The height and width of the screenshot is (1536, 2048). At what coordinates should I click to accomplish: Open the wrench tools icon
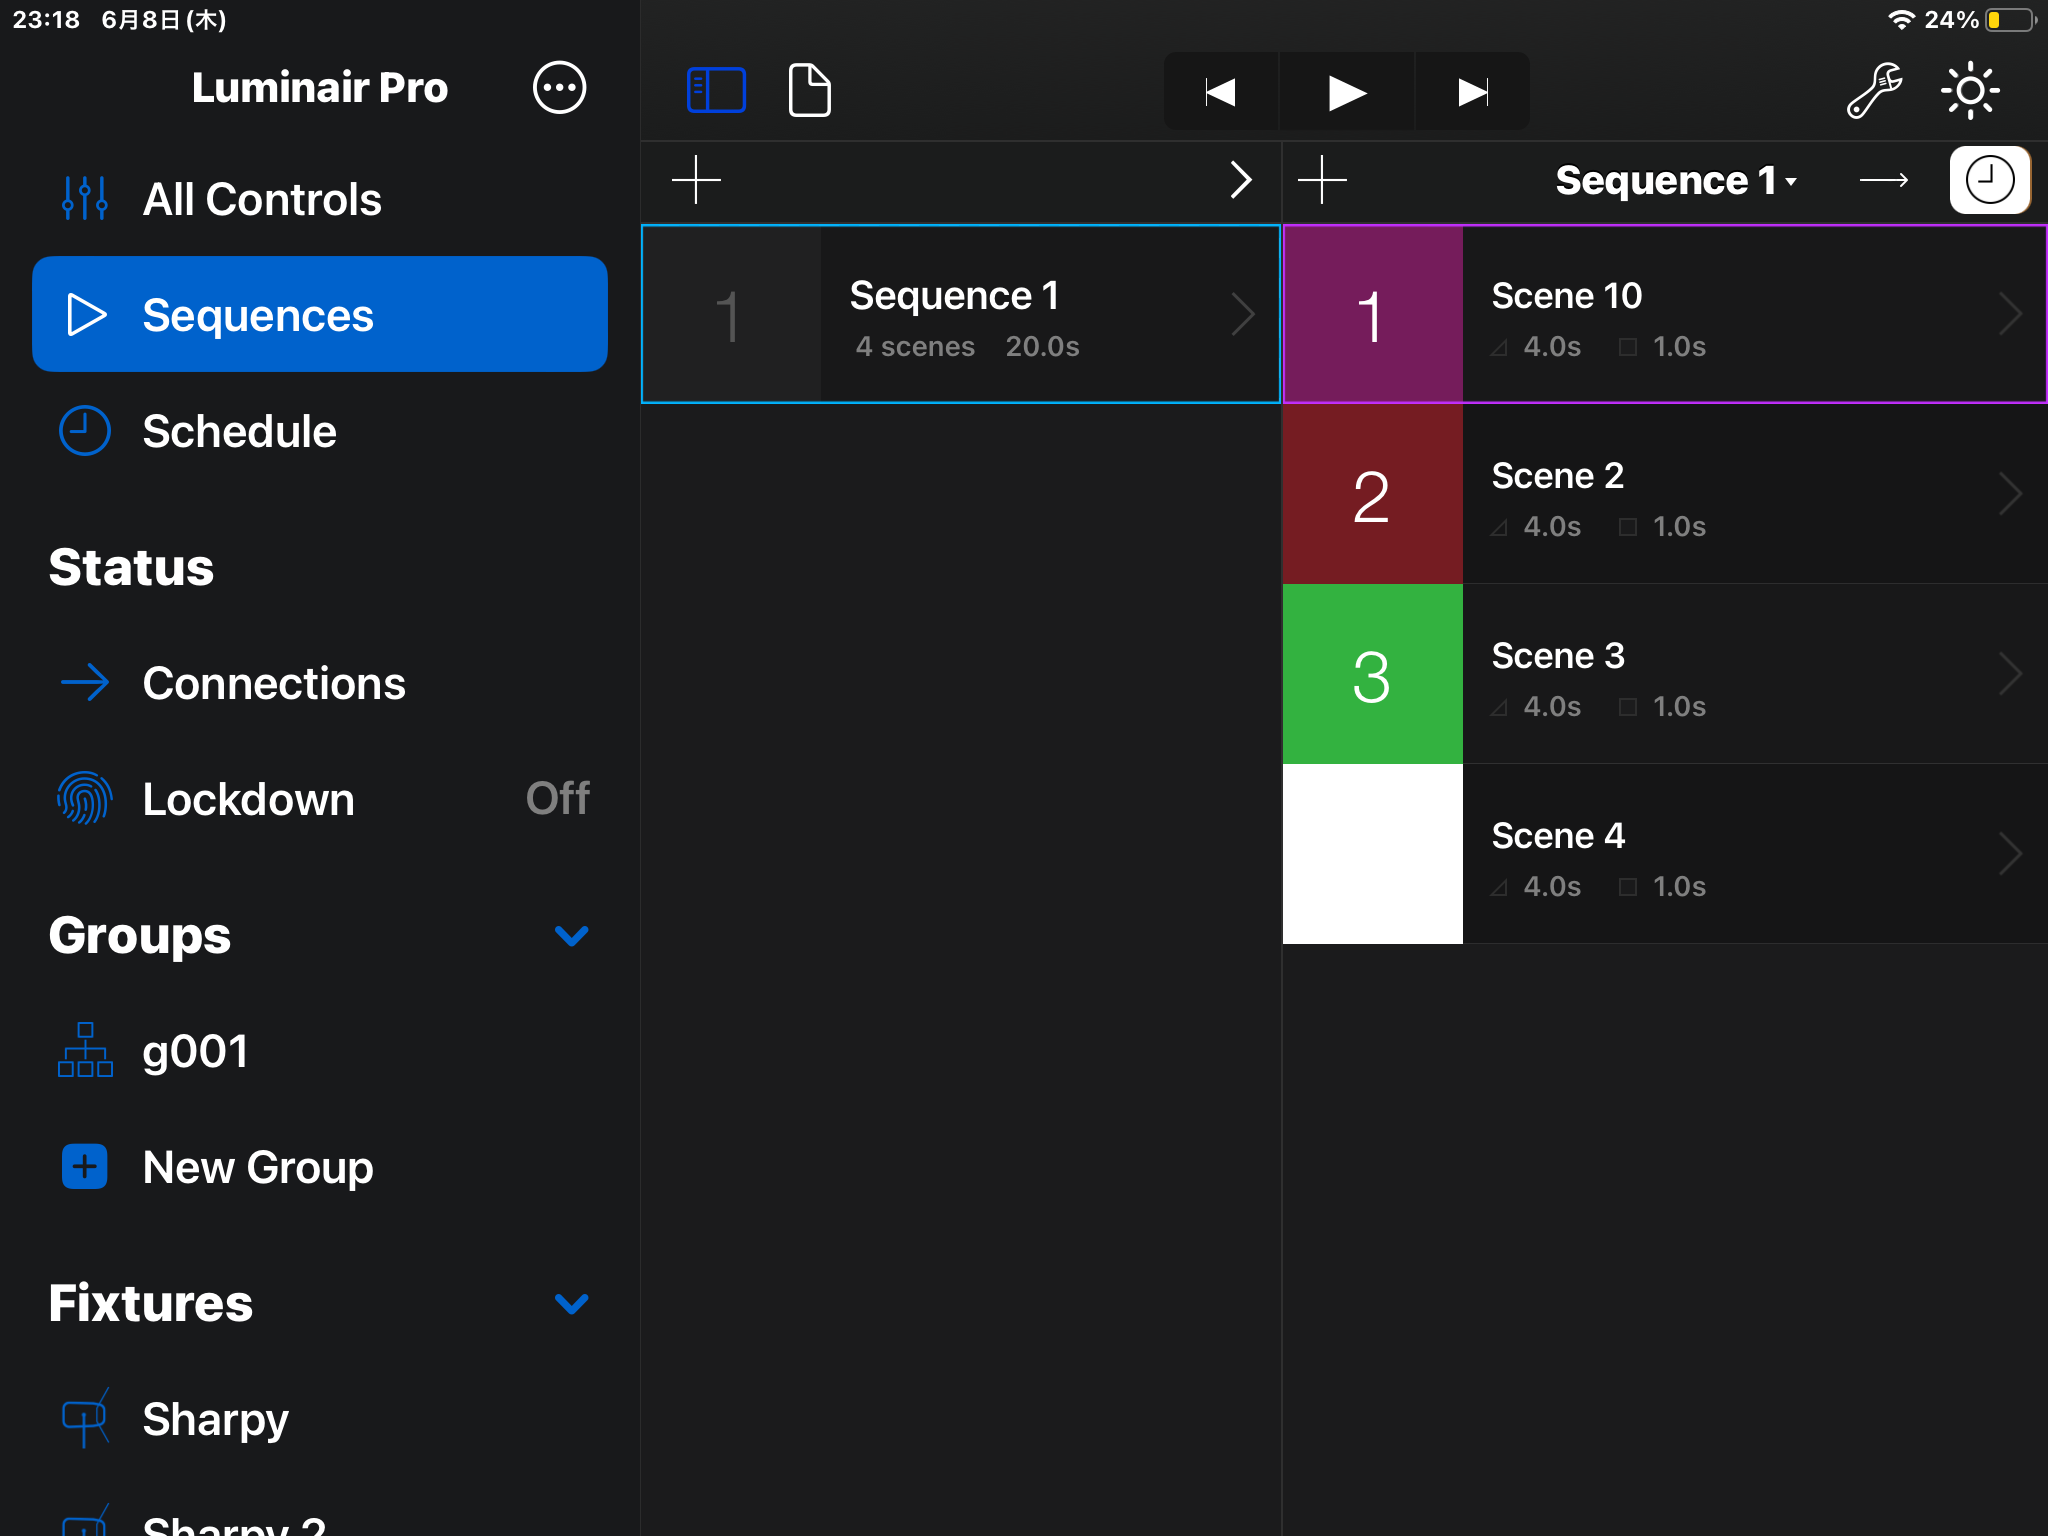pos(1873,91)
